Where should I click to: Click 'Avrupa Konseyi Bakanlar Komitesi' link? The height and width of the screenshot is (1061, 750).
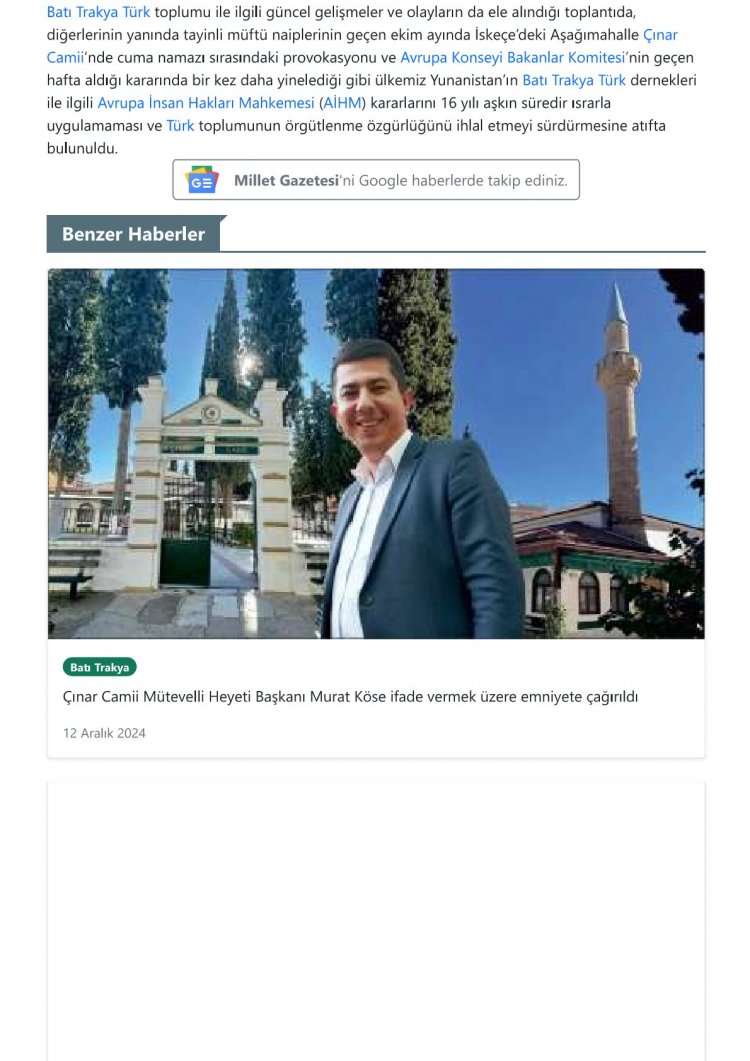pyautogui.click(x=512, y=58)
